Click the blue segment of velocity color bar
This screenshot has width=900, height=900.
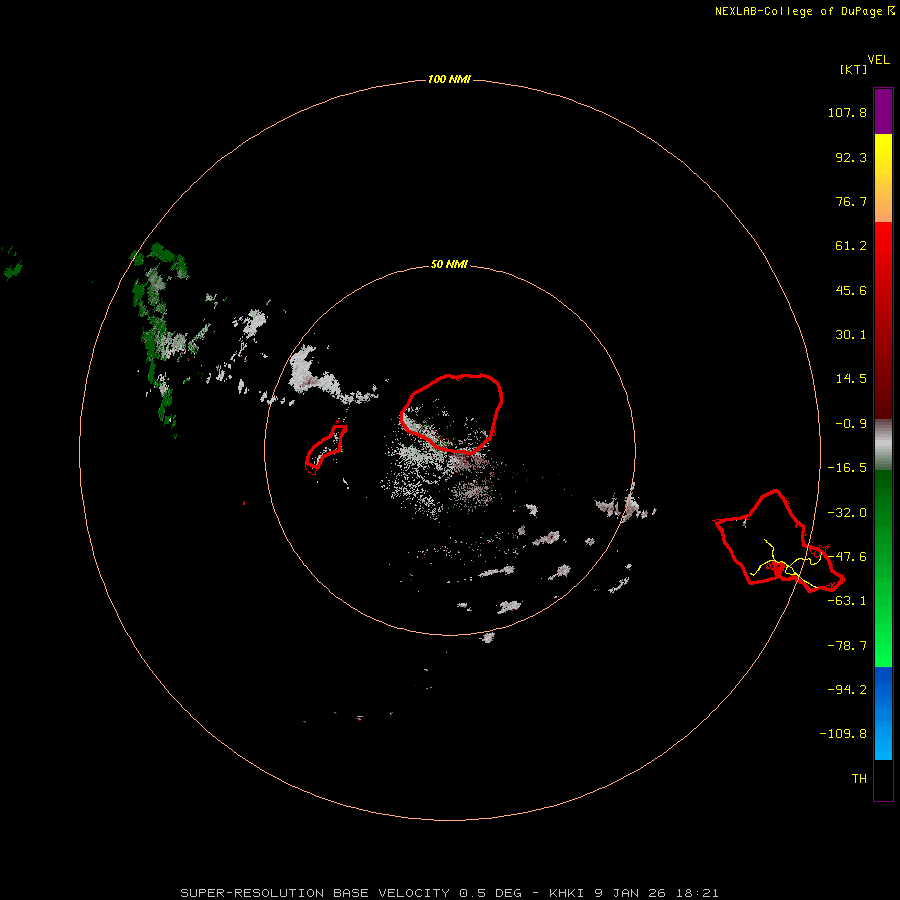coord(883,713)
